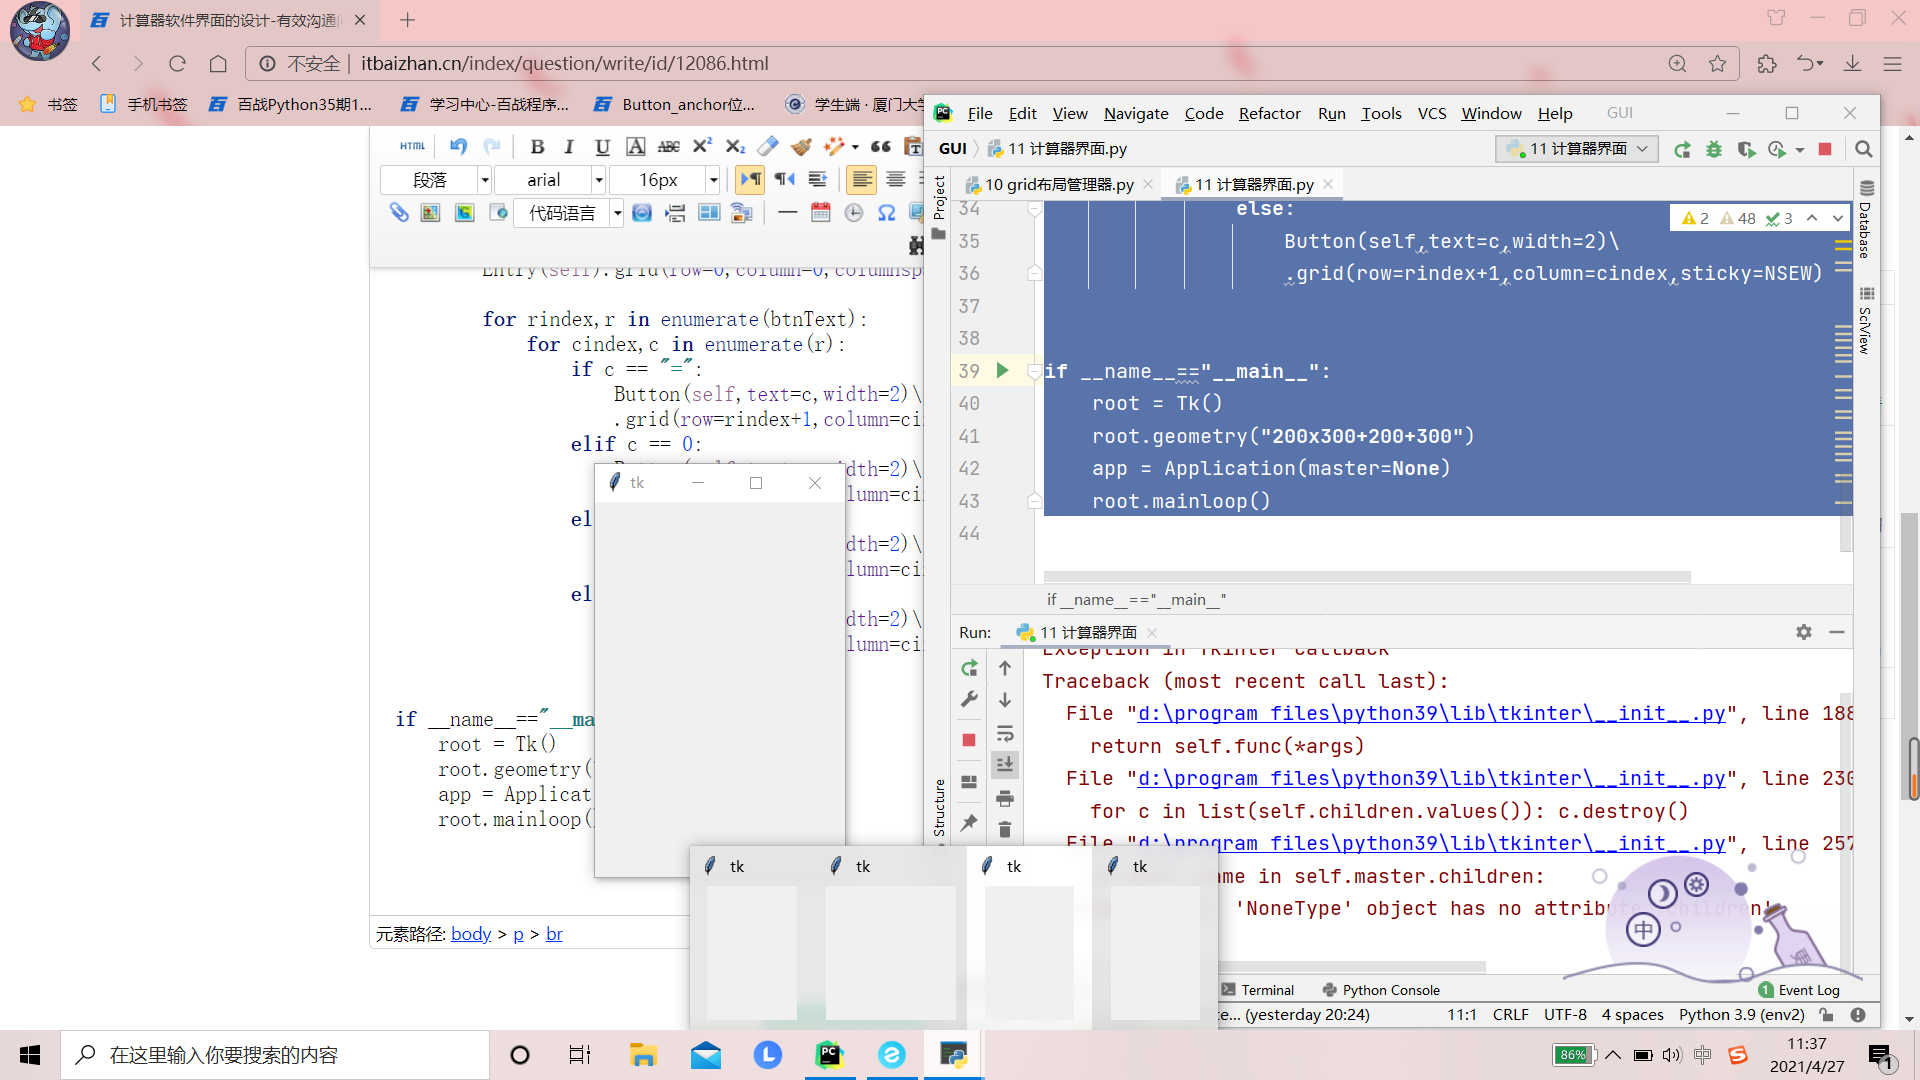Screen dimensions: 1920x1080
Task: Open Run panel gear settings
Action: tap(1804, 632)
